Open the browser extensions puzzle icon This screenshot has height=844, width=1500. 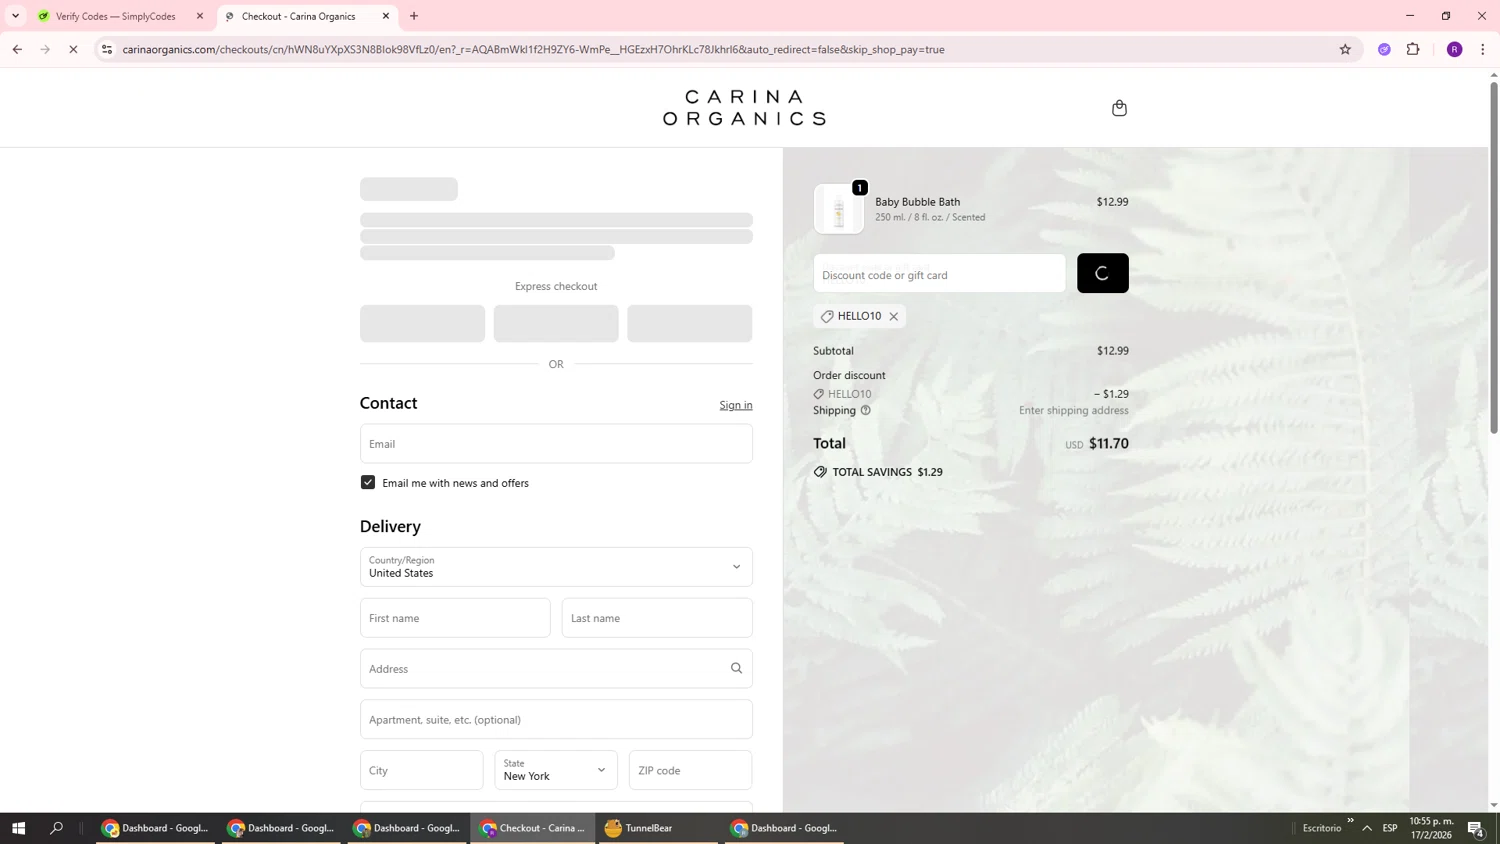tap(1413, 49)
